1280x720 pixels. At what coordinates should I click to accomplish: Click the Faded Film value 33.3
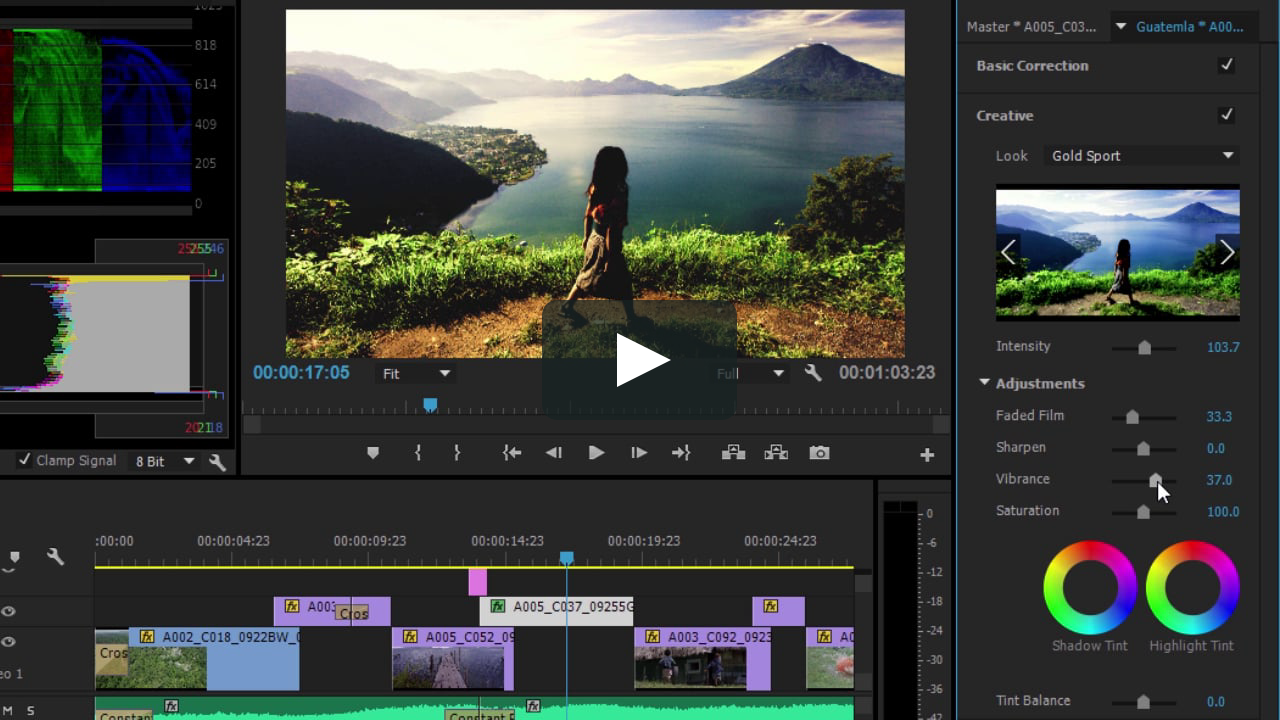1219,416
